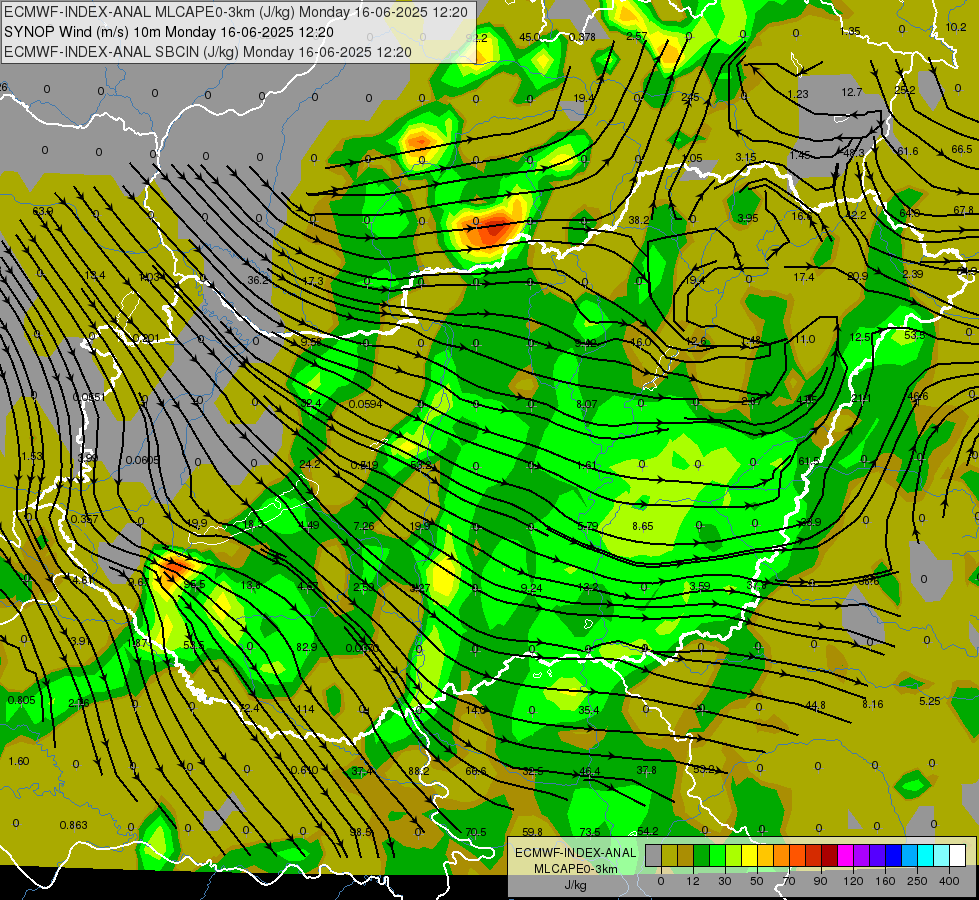Click the bright green legend swatch
The width and height of the screenshot is (979, 900).
pyautogui.click(x=717, y=855)
